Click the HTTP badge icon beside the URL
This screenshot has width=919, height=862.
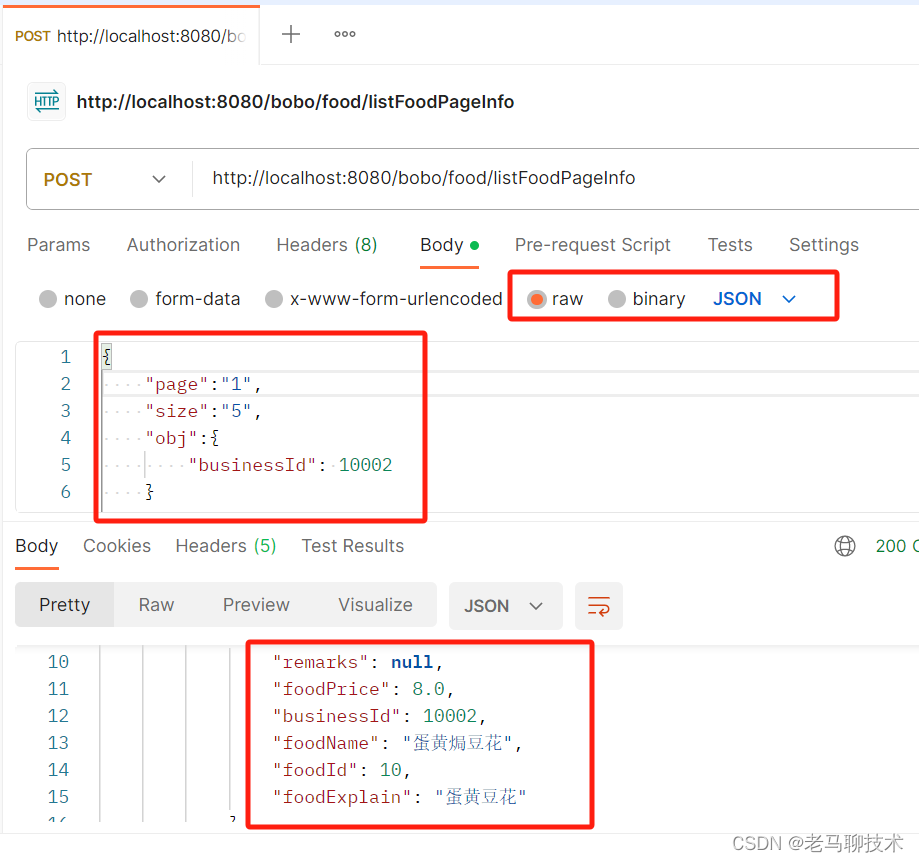(46, 101)
